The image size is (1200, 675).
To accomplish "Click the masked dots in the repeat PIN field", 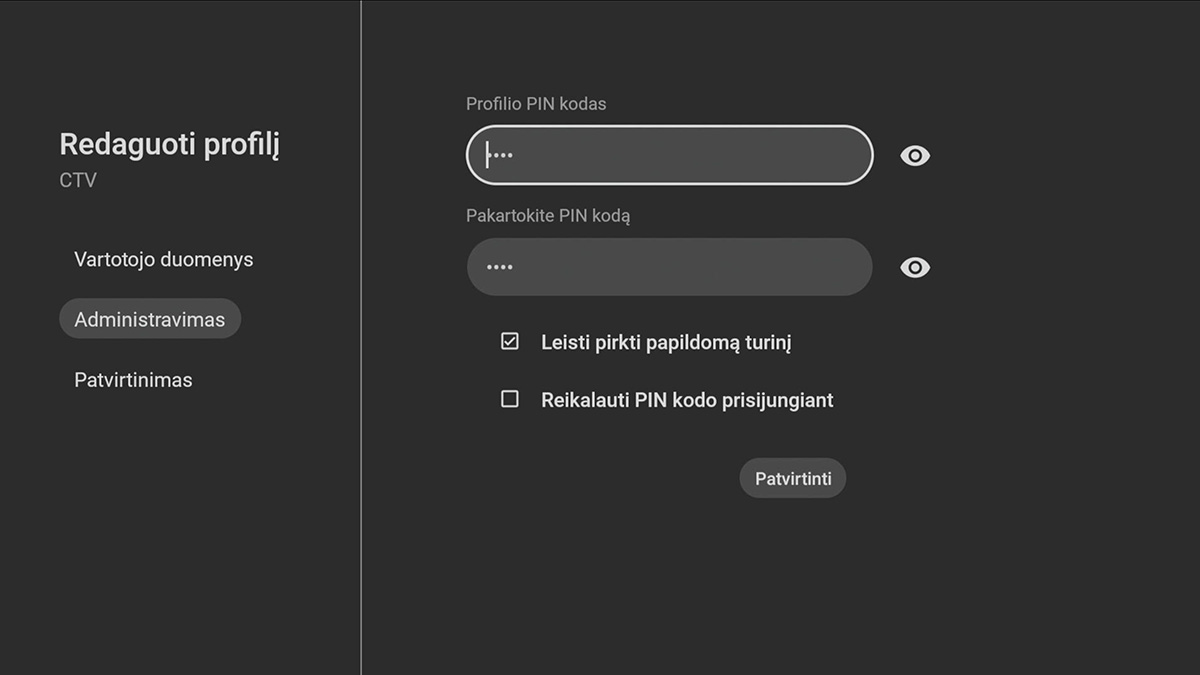I will (499, 268).
